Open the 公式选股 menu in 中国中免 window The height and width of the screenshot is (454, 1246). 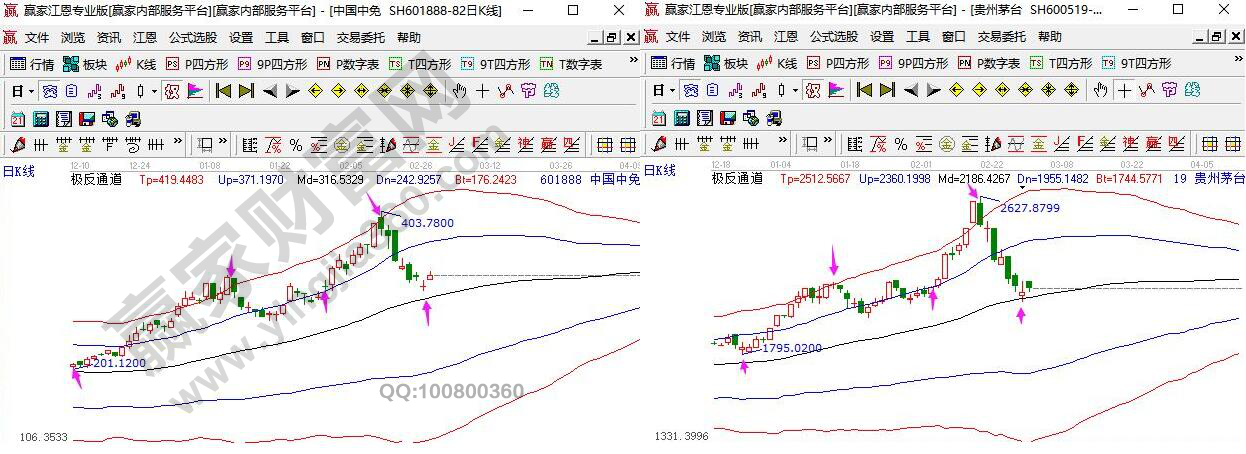pos(192,37)
